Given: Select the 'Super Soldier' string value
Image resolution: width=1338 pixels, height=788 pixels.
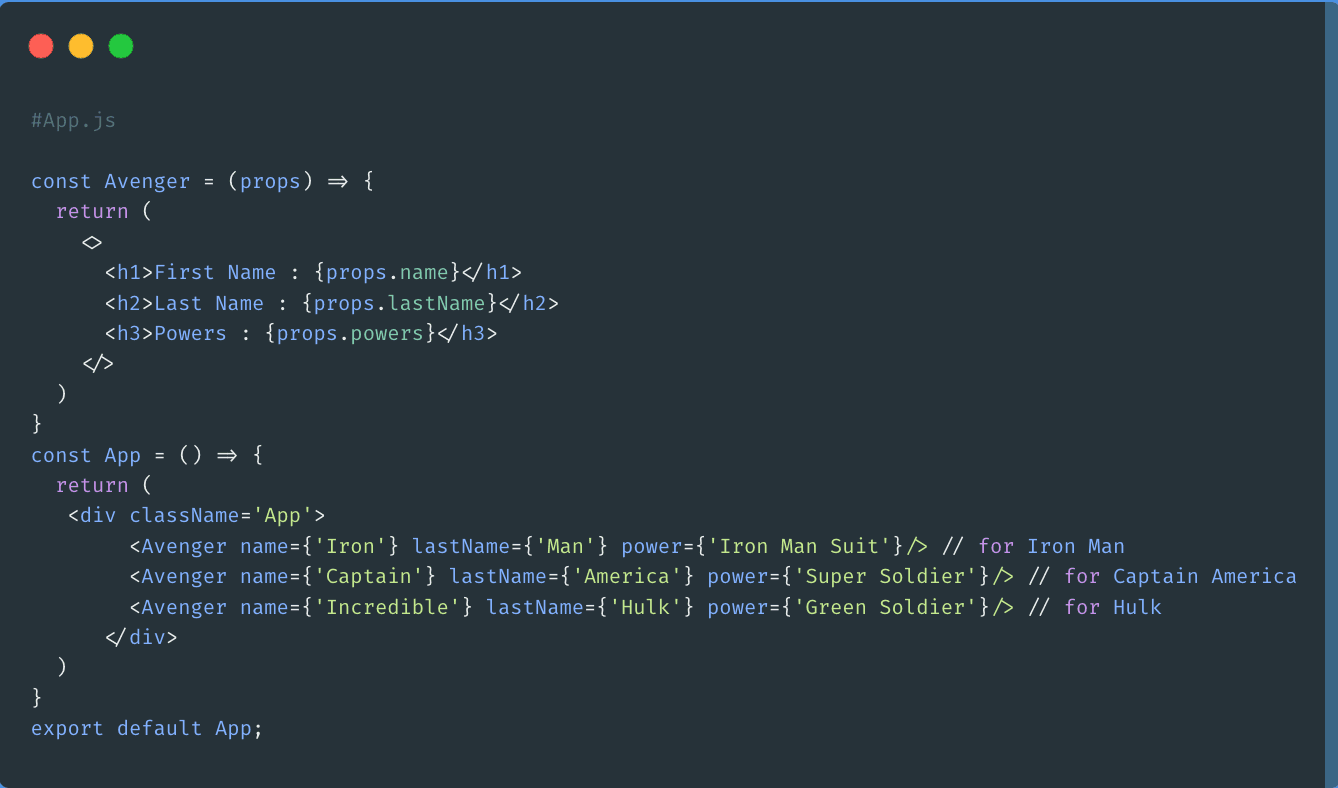Looking at the screenshot, I should click(x=884, y=576).
